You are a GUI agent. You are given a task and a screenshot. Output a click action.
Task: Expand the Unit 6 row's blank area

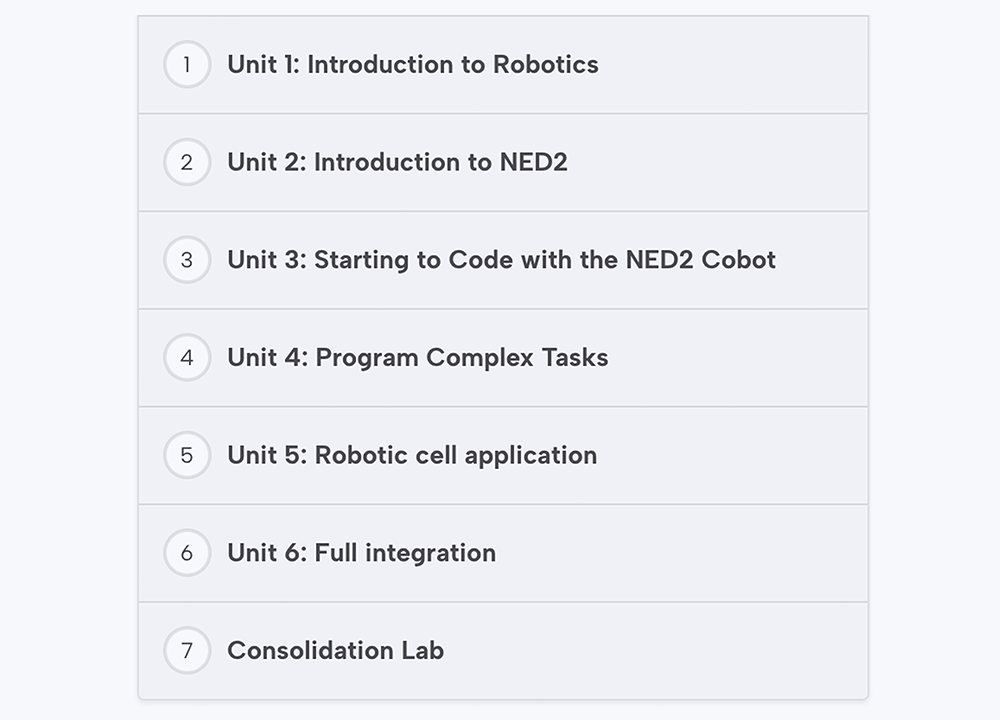(x=682, y=552)
